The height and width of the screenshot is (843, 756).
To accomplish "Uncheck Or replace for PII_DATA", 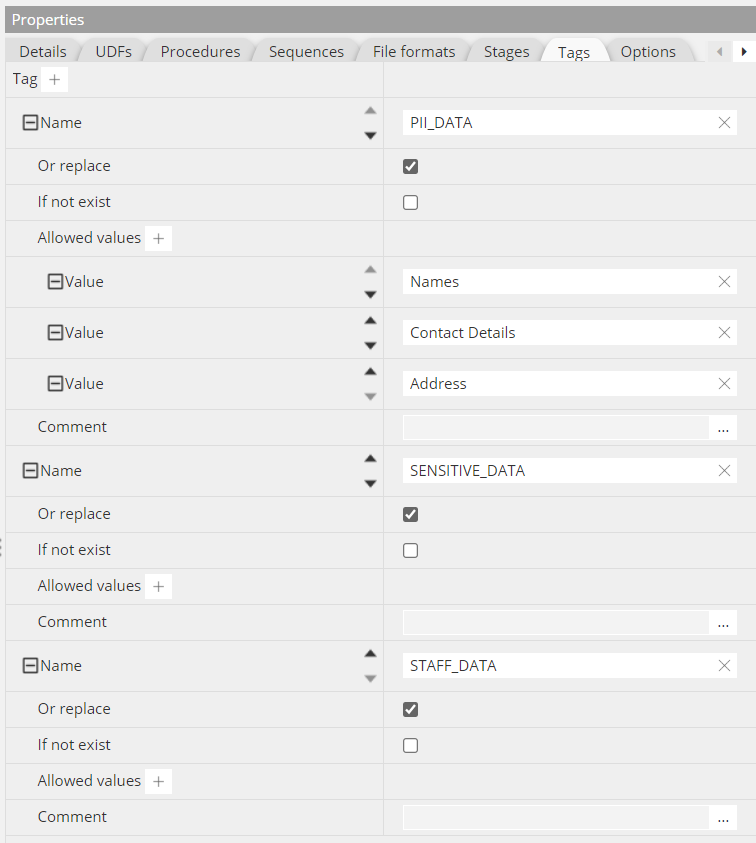I will 410,166.
